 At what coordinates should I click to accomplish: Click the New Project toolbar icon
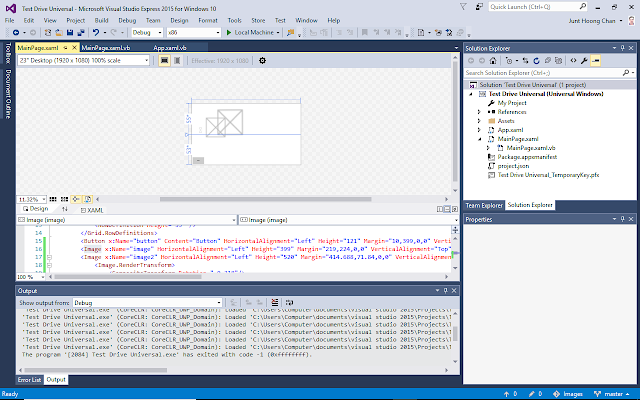[x=48, y=33]
